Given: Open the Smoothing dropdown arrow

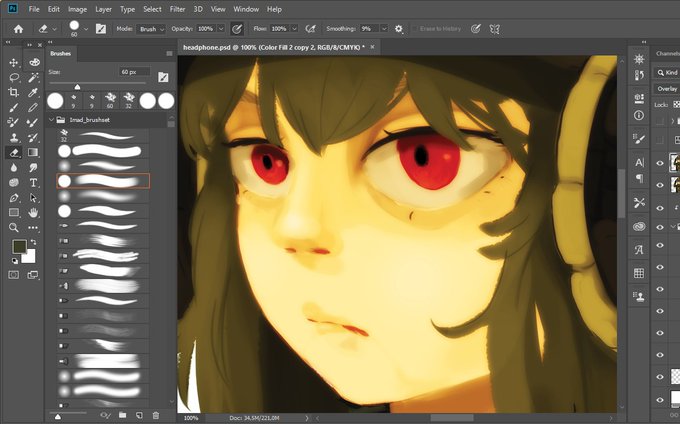Looking at the screenshot, I should coord(384,29).
